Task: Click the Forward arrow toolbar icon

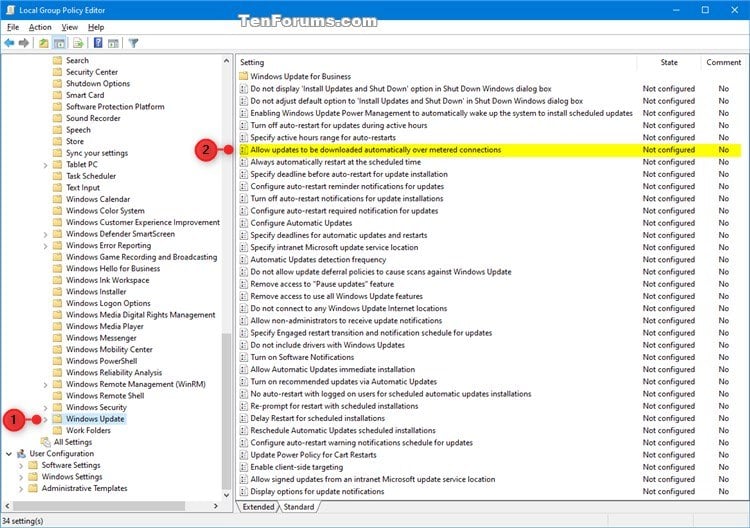Action: pyautogui.click(x=23, y=44)
